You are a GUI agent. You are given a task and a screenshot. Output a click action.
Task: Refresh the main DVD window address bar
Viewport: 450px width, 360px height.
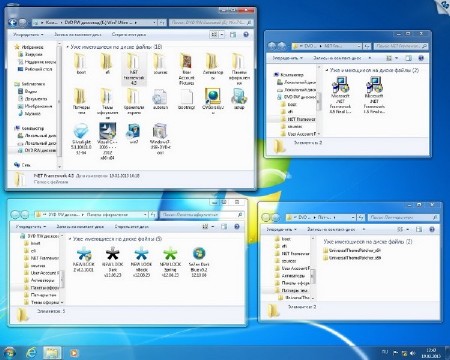162,22
